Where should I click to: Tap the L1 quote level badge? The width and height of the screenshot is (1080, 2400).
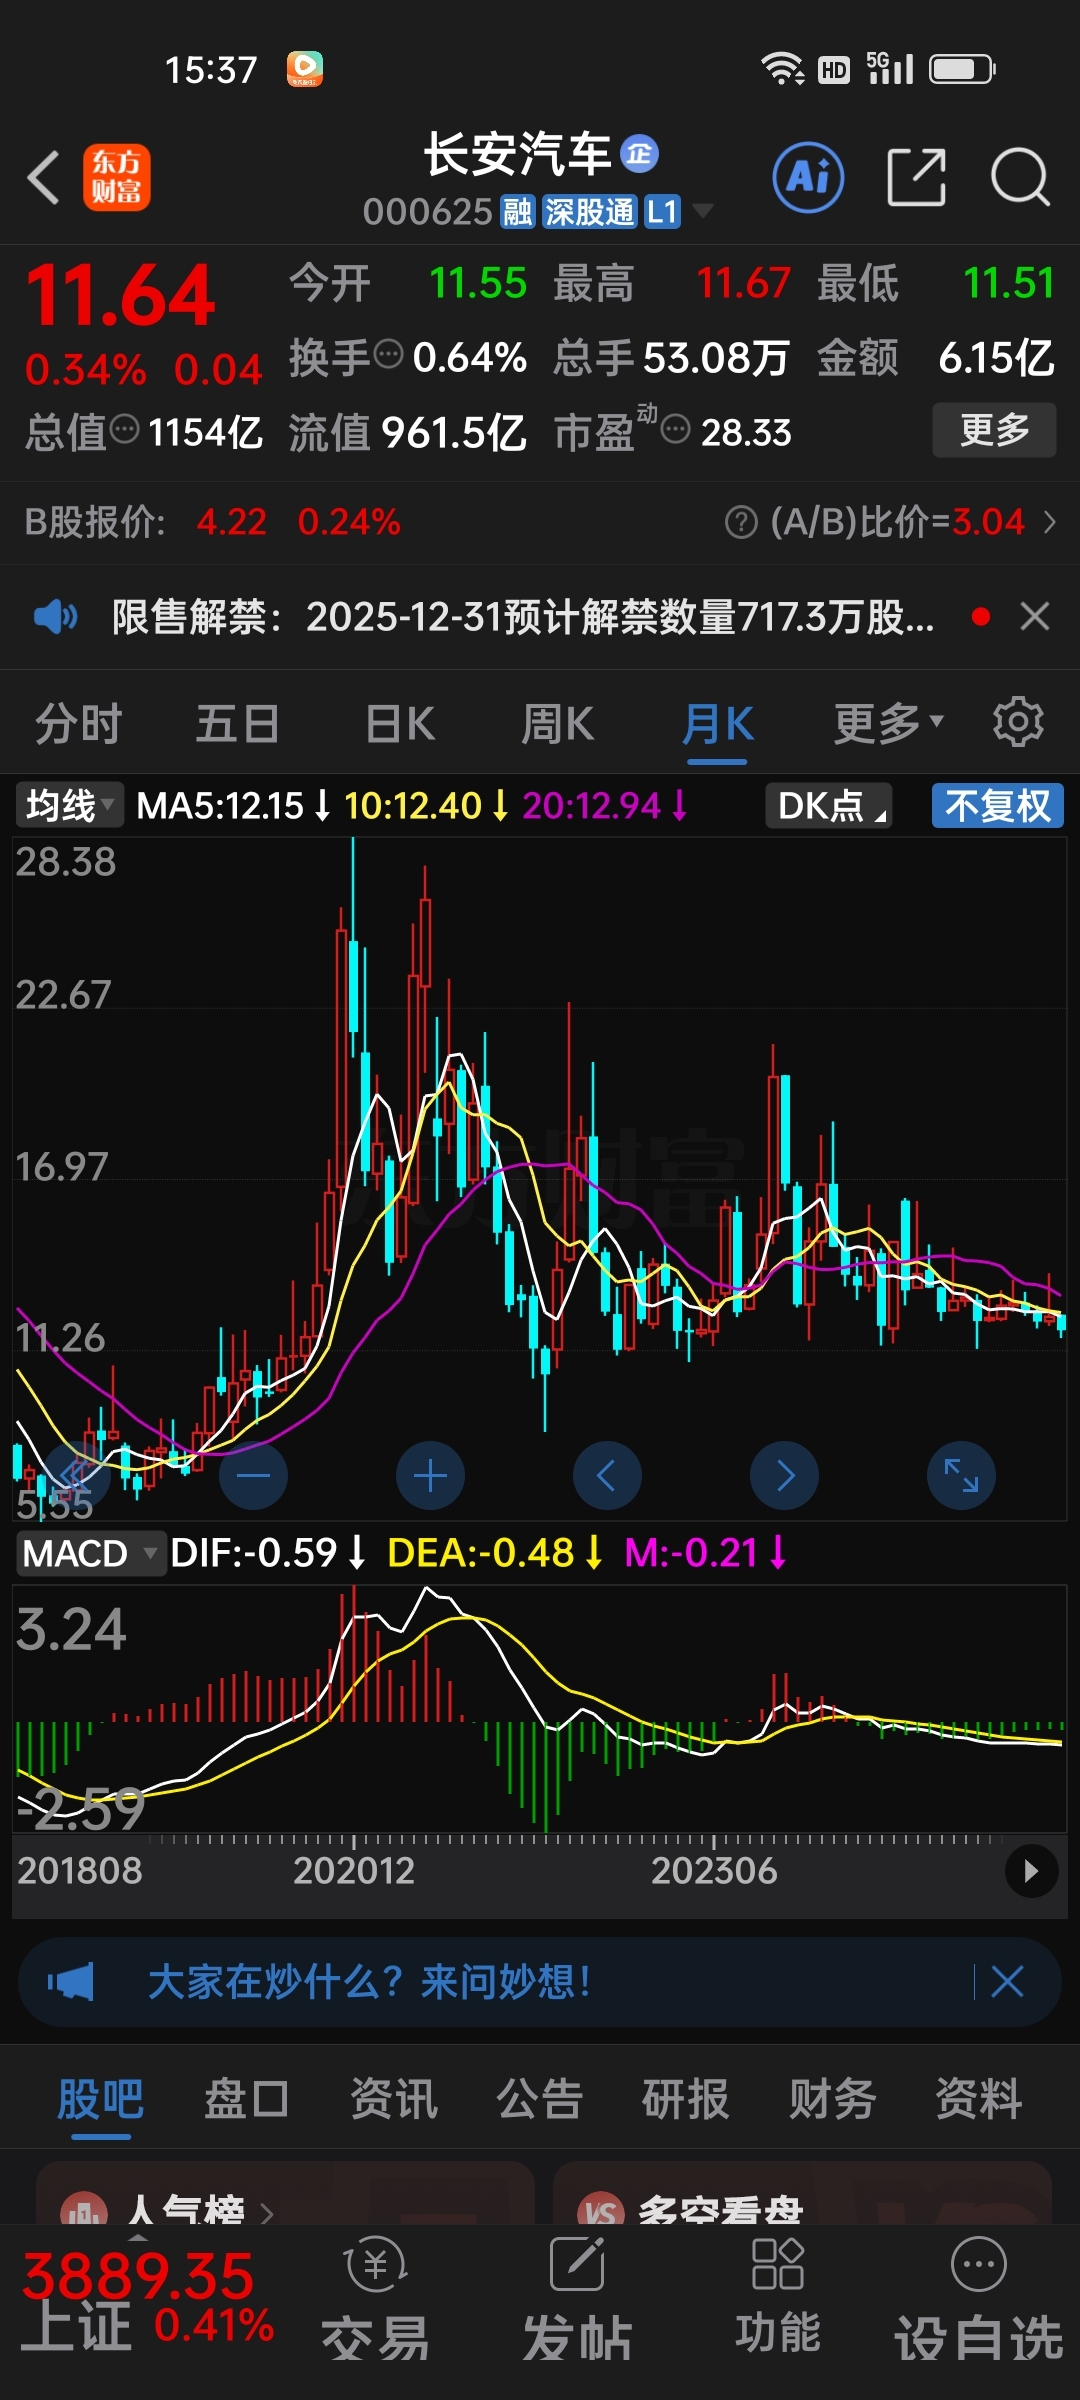click(662, 212)
